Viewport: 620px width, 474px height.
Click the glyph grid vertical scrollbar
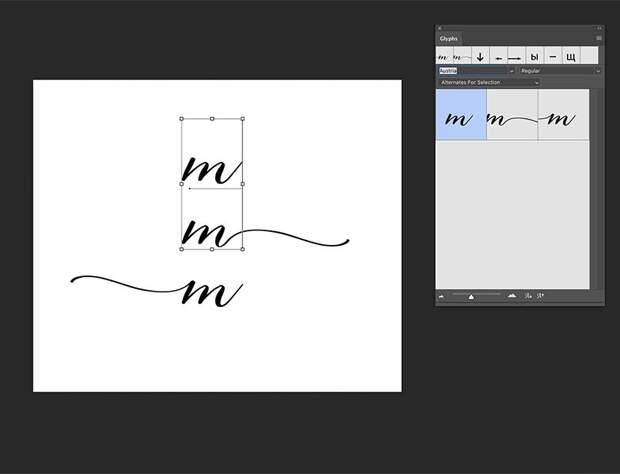tap(596, 189)
